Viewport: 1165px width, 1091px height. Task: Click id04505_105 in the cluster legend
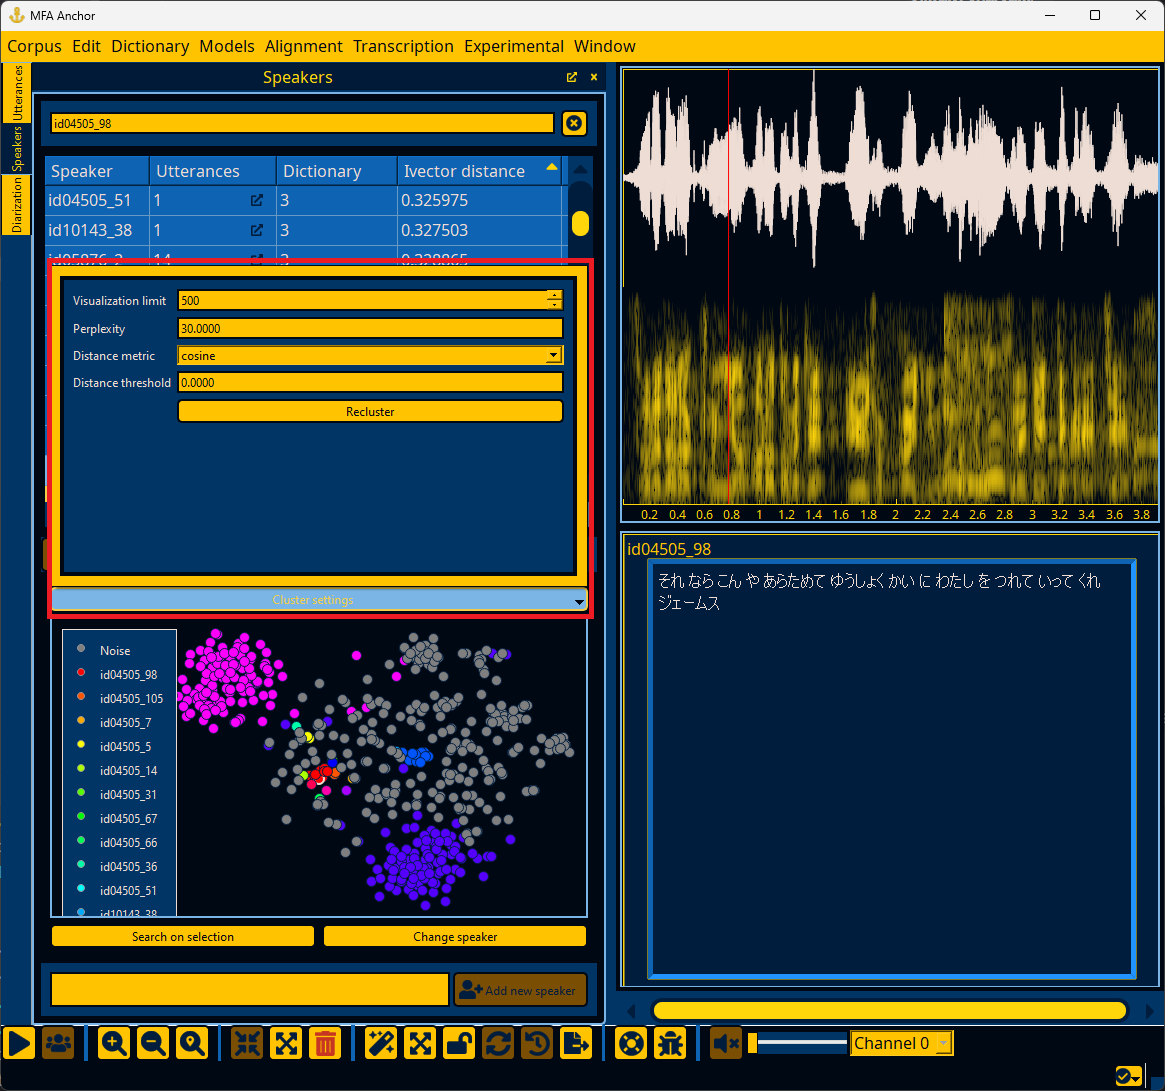pyautogui.click(x=131, y=699)
